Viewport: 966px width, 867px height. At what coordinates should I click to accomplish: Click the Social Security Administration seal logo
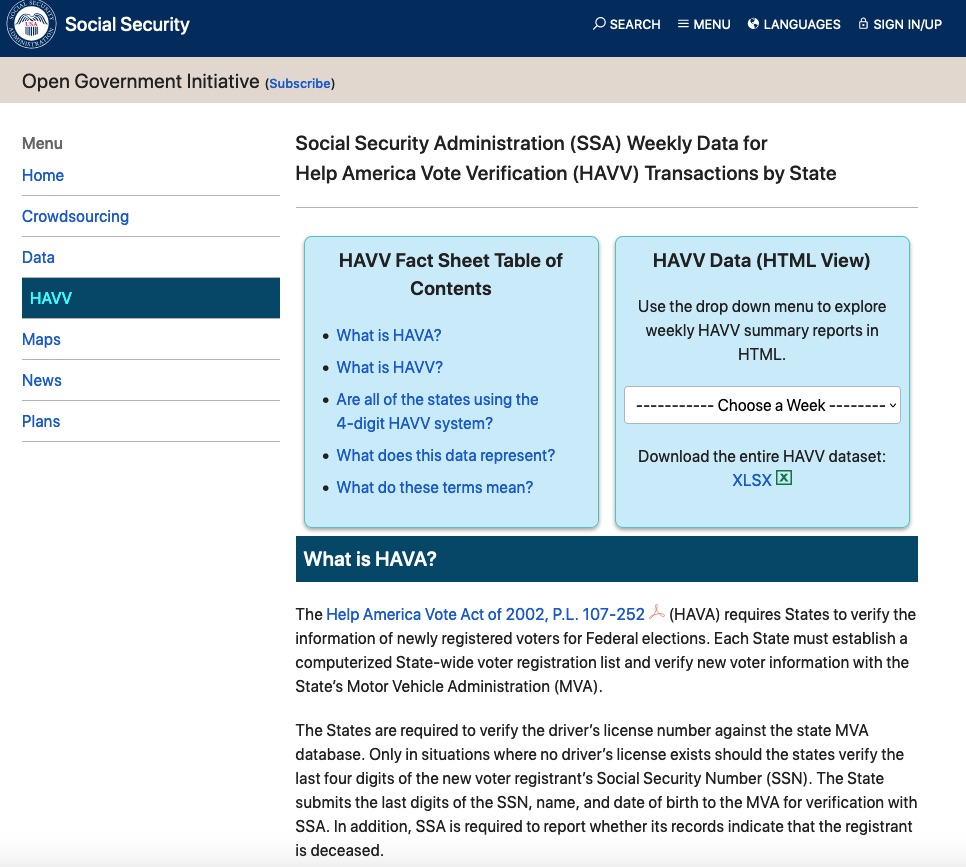pos(31,25)
